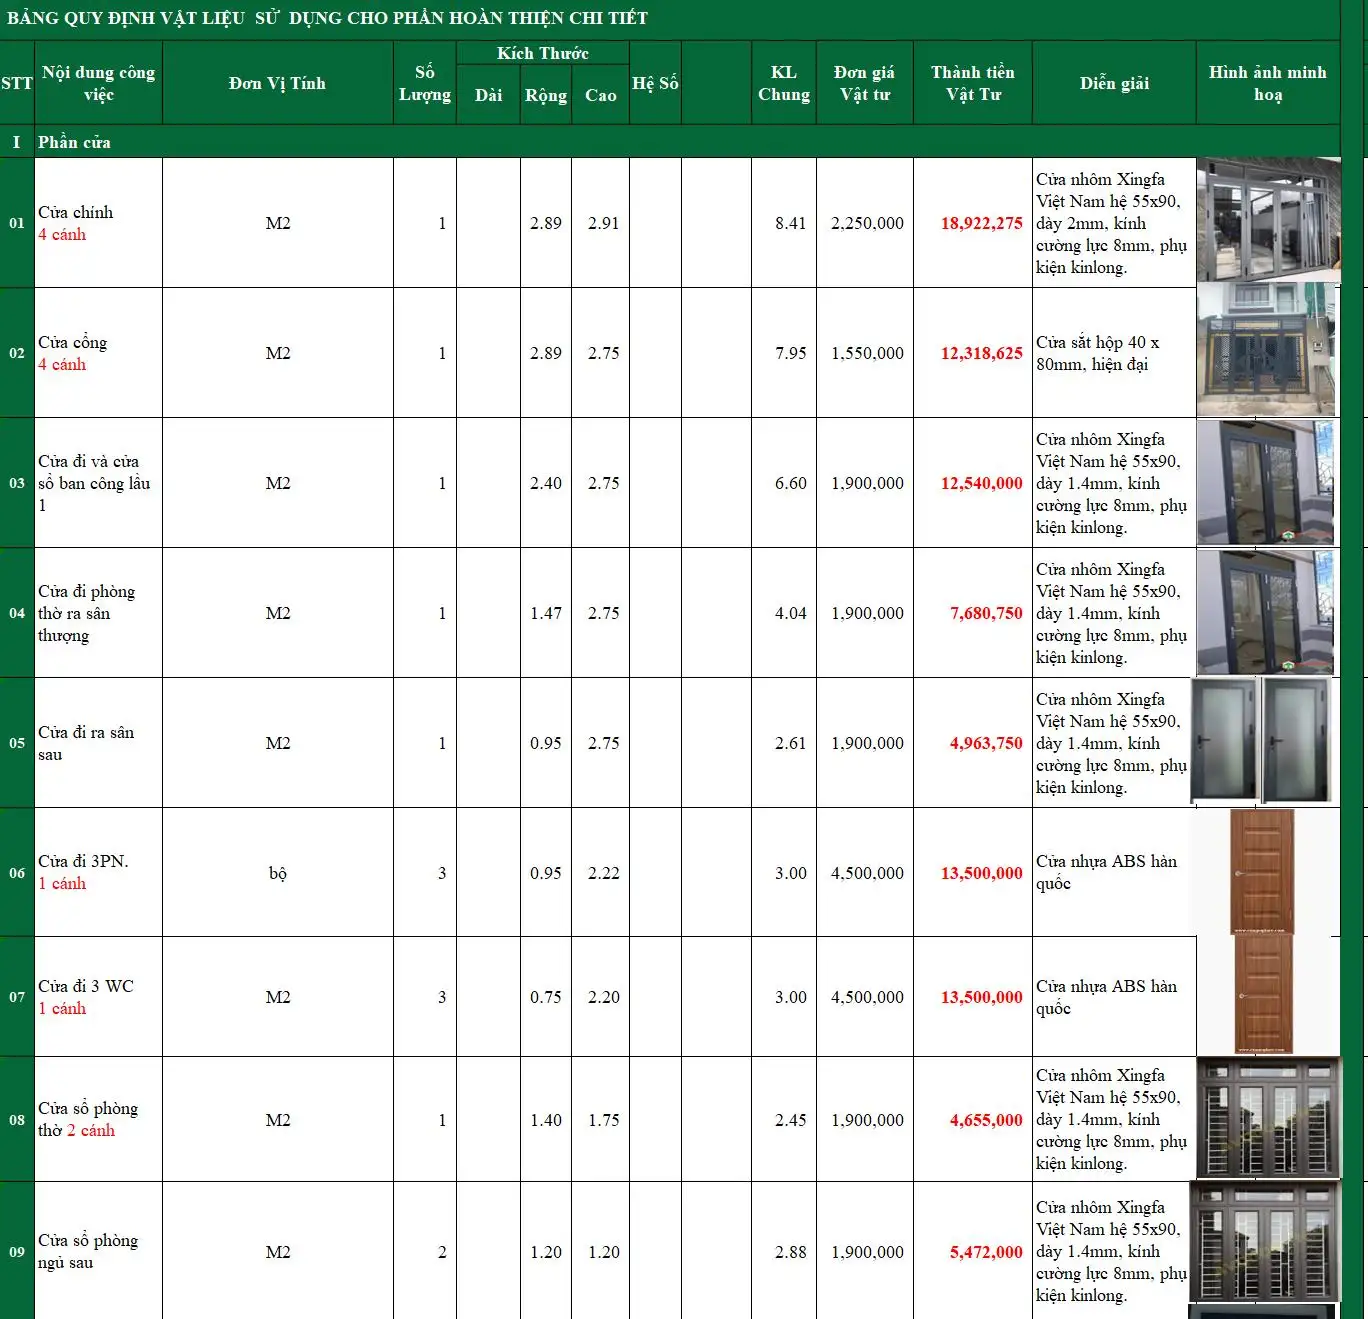Screen dimensions: 1368x1319
Task: Select the 2,250,000 unit price cell
Action: pyautogui.click(x=864, y=222)
